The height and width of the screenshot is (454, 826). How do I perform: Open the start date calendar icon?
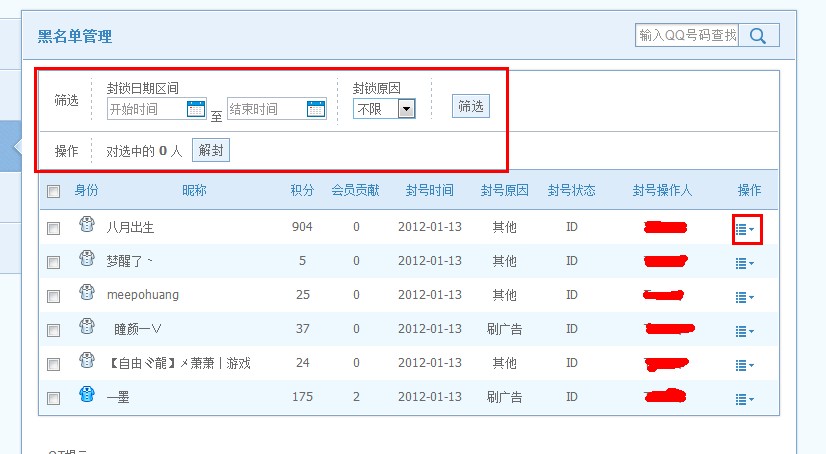tap(195, 109)
